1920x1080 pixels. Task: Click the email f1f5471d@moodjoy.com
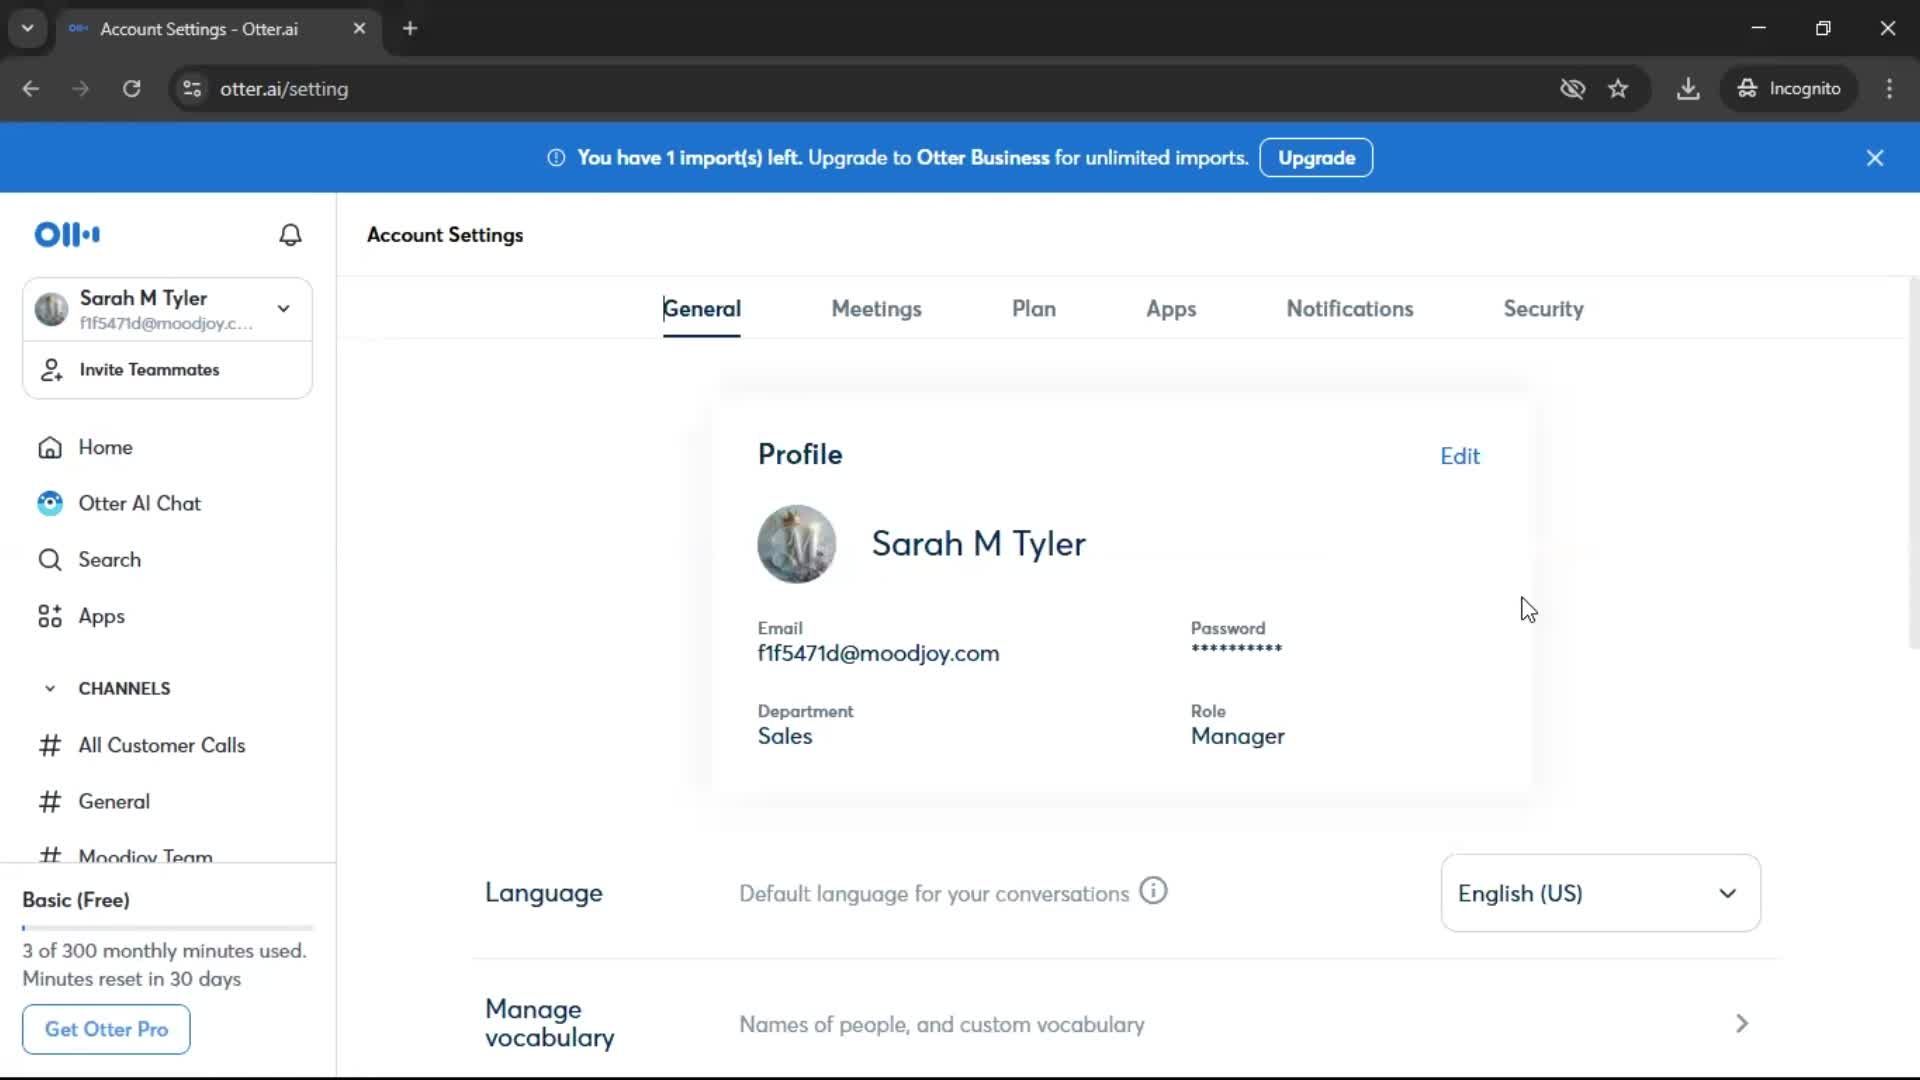tap(878, 653)
